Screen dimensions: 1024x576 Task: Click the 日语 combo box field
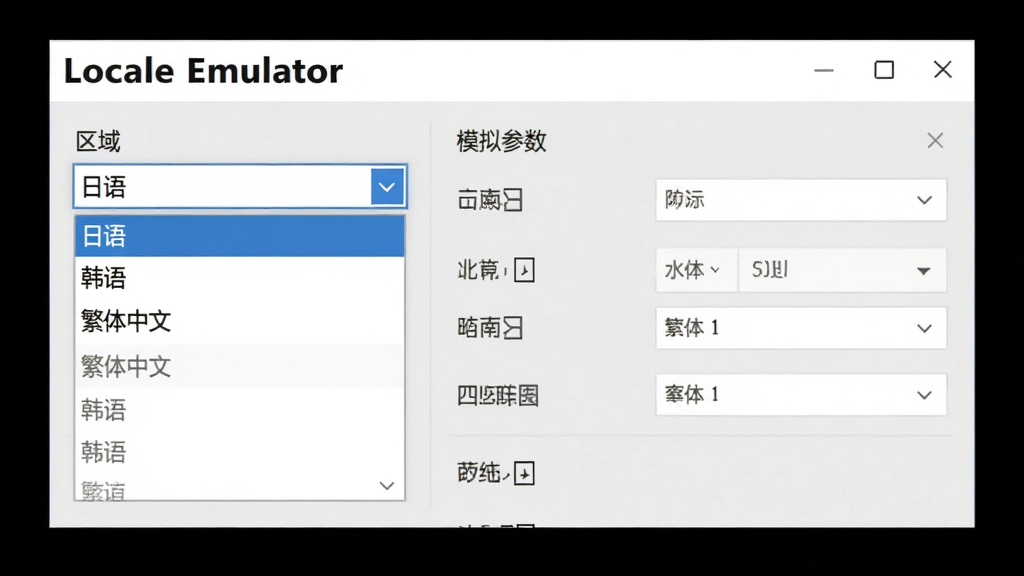240,187
